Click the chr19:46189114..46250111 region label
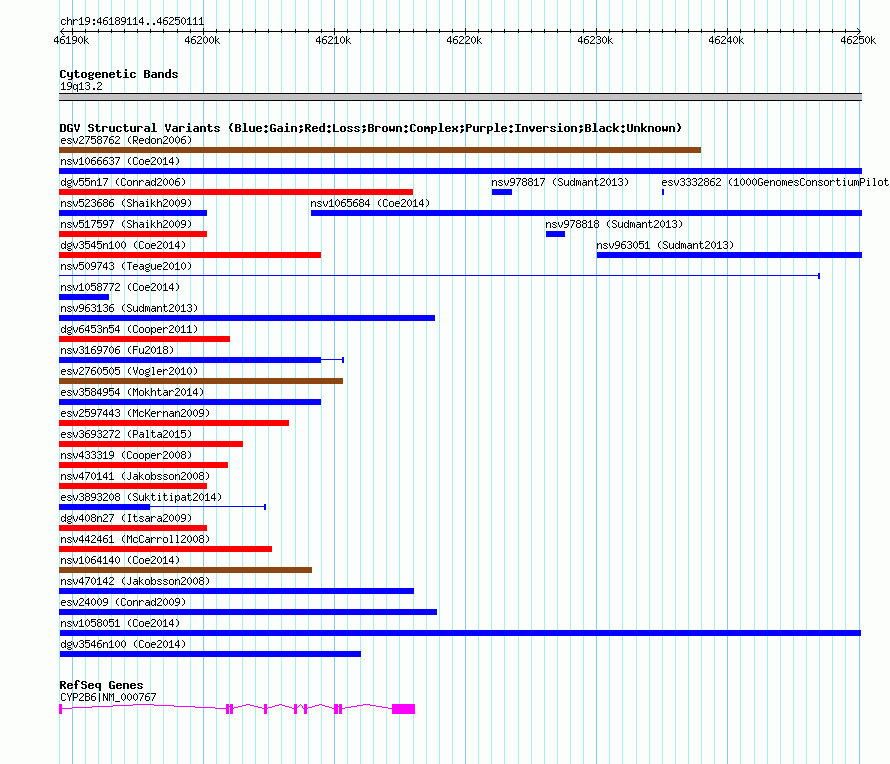Screen dimensions: 890x764 click(132, 22)
